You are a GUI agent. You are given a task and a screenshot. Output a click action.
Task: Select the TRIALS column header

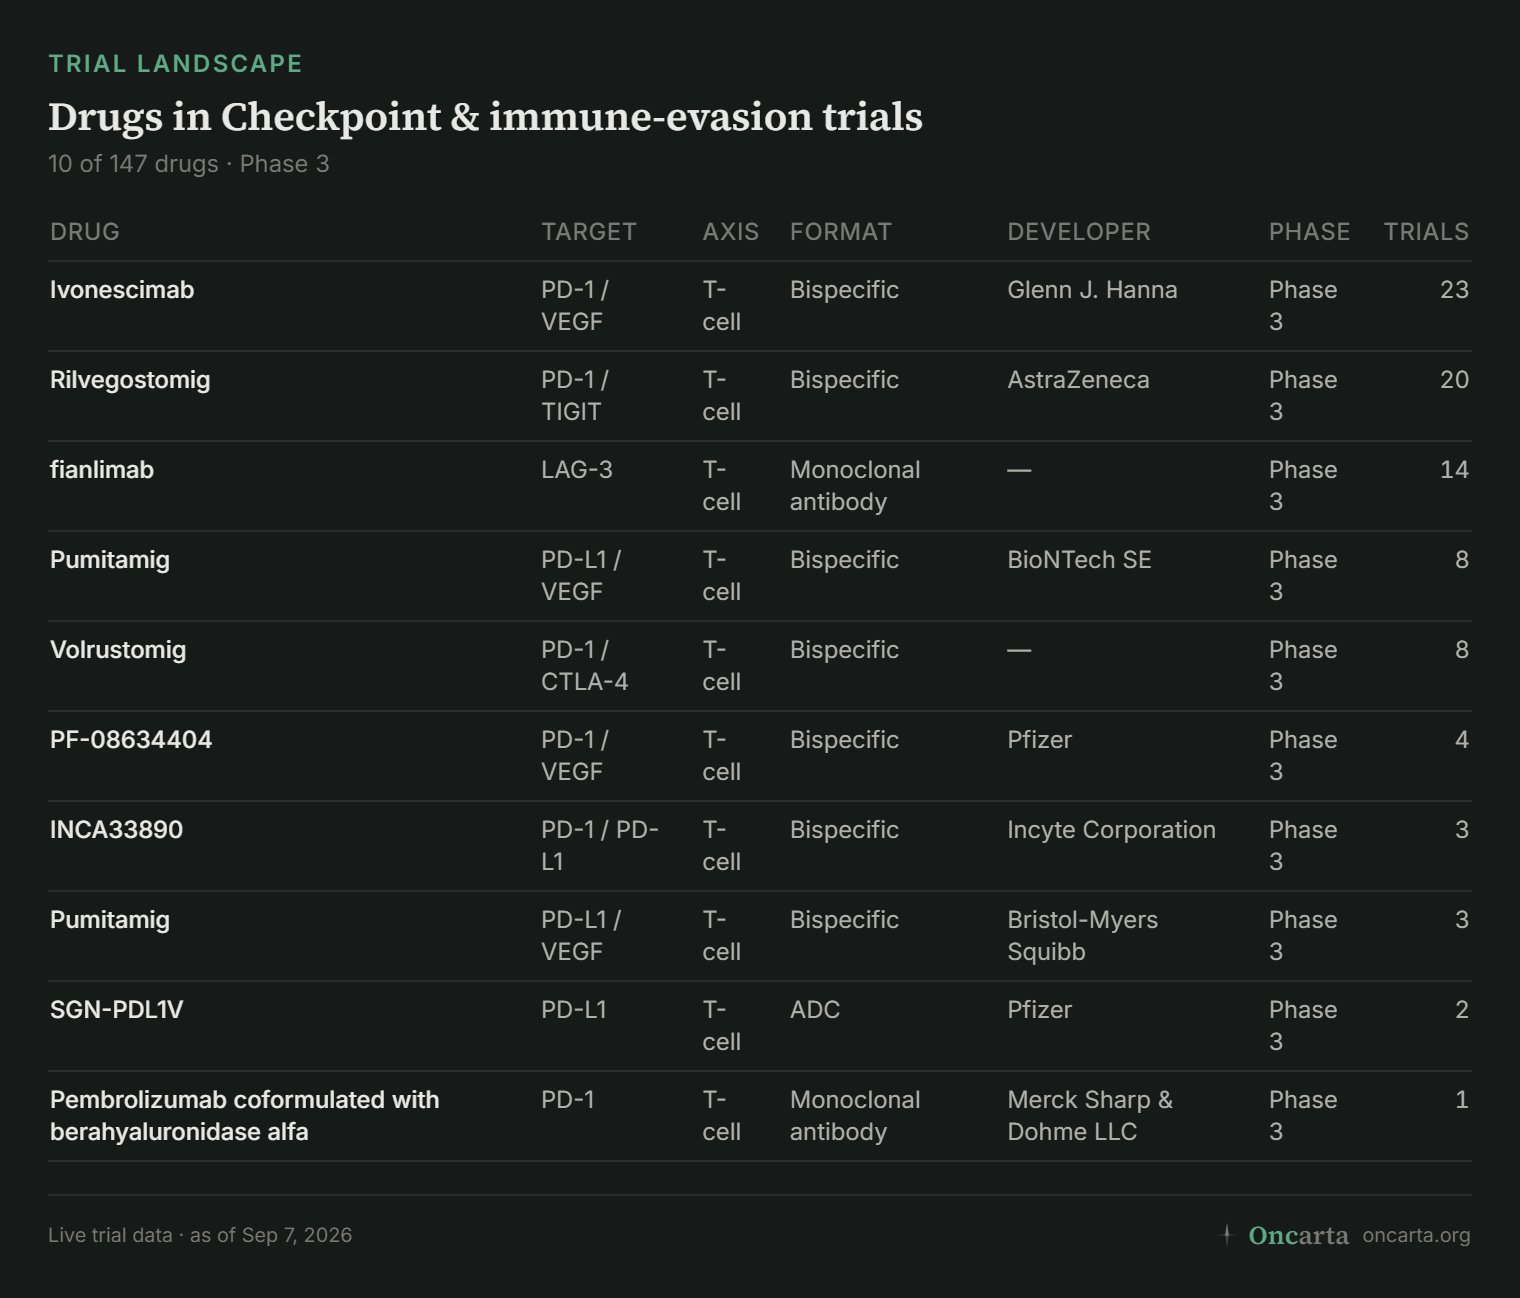click(1426, 232)
